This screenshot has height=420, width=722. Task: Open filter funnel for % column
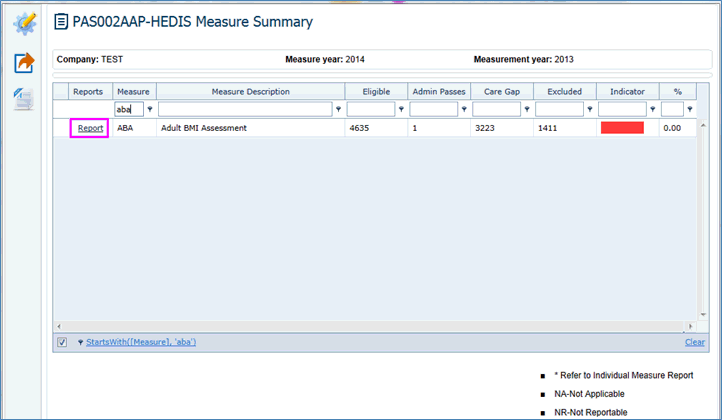point(688,109)
